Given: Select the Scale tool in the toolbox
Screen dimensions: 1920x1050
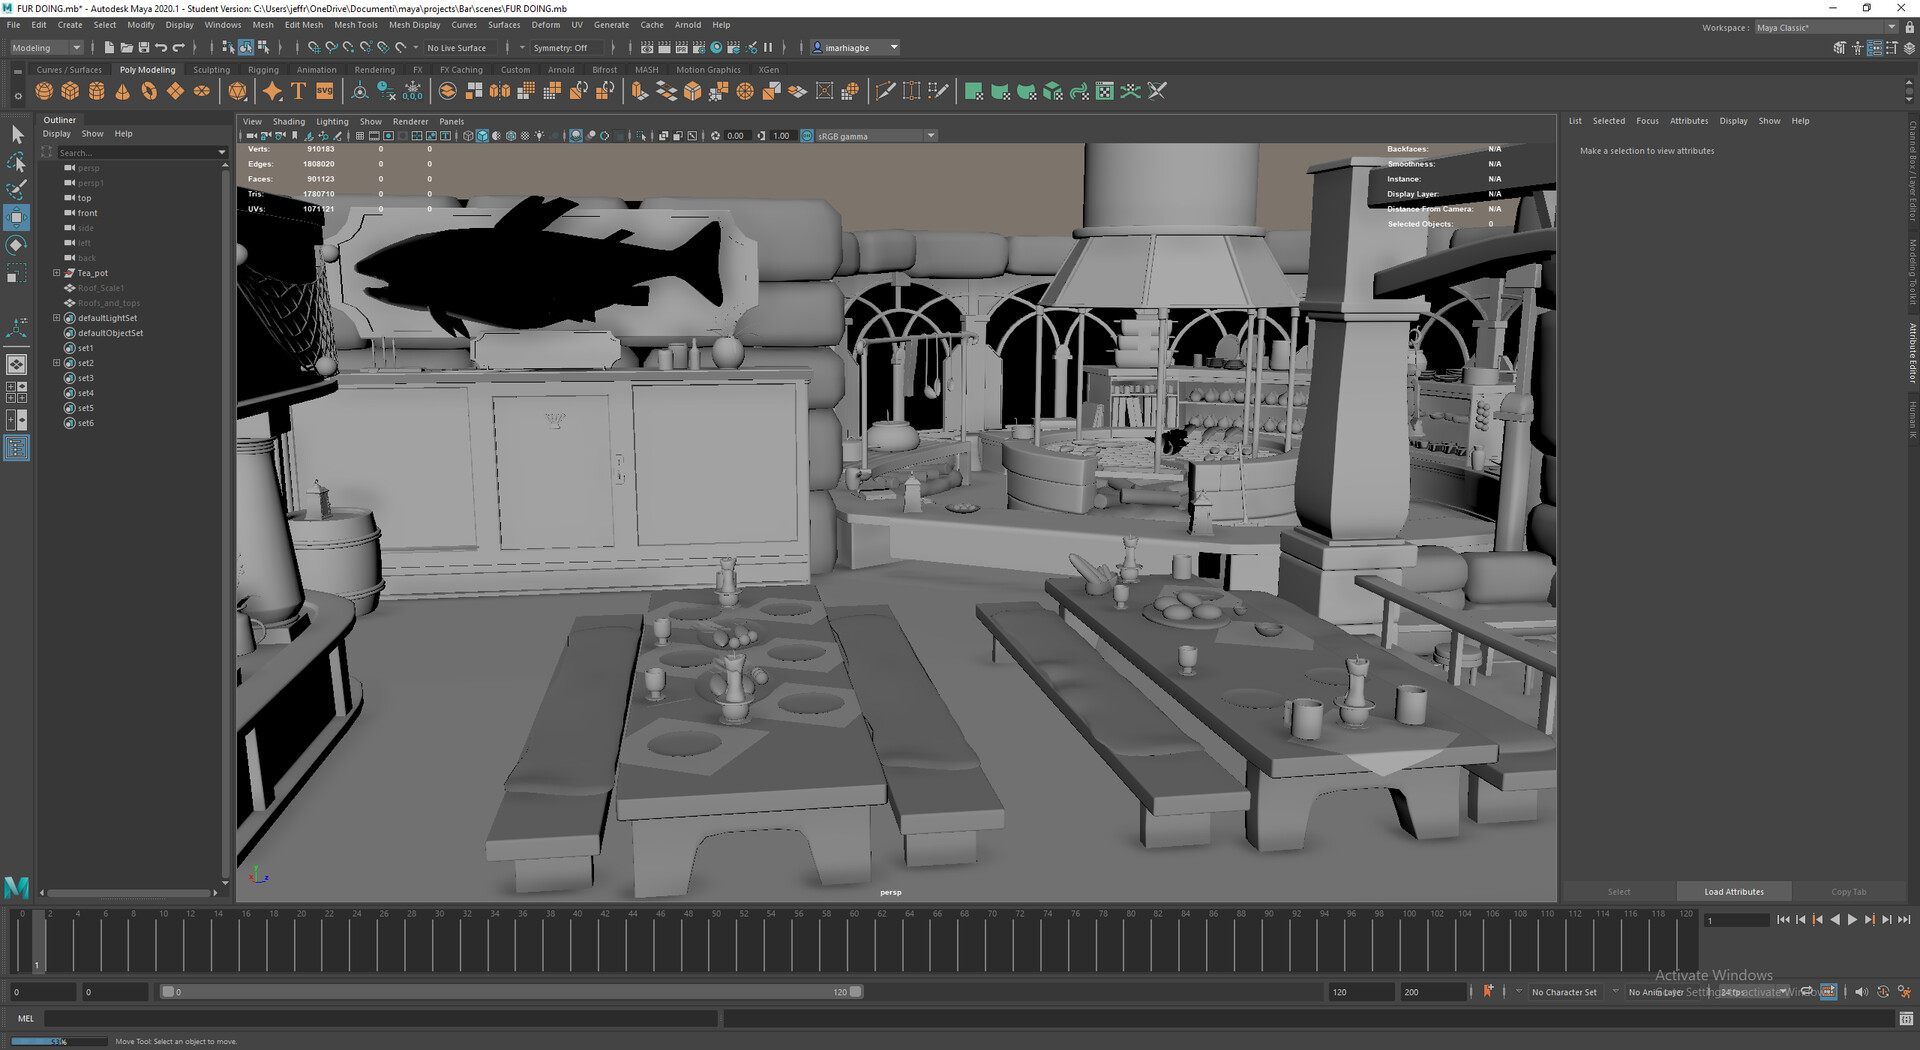Looking at the screenshot, I should [17, 273].
